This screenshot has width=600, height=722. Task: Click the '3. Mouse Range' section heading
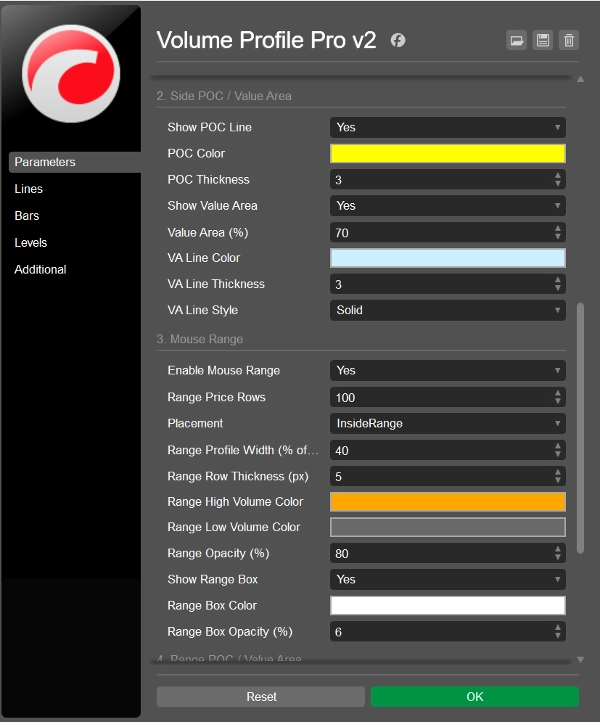(200, 339)
